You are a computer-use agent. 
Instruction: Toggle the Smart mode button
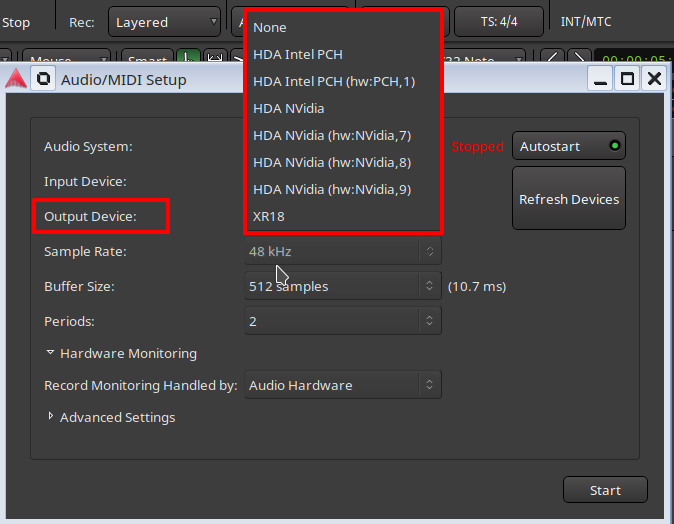pyautogui.click(x=148, y=60)
